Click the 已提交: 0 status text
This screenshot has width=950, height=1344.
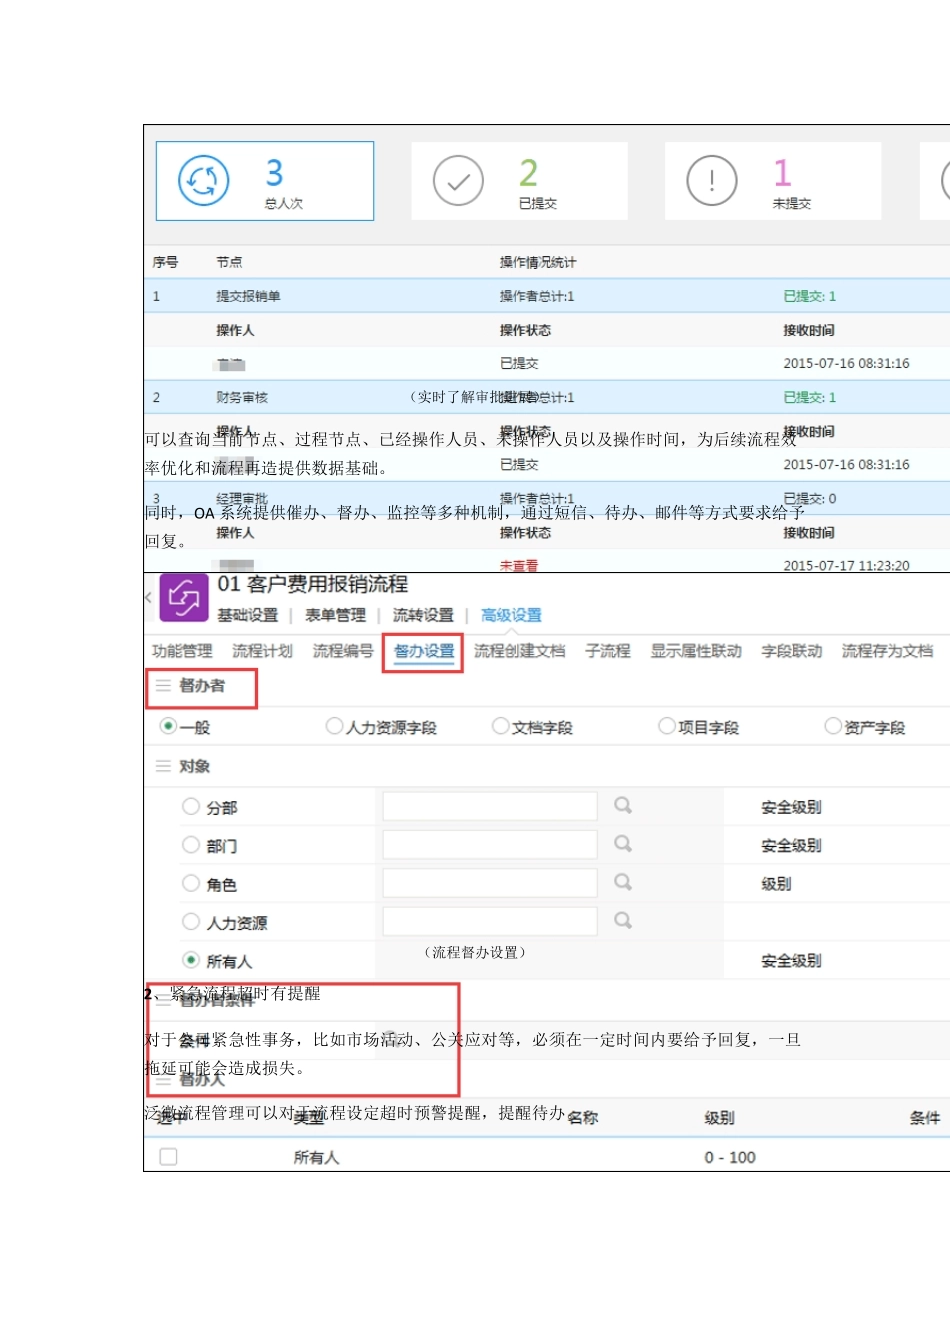[x=810, y=498]
